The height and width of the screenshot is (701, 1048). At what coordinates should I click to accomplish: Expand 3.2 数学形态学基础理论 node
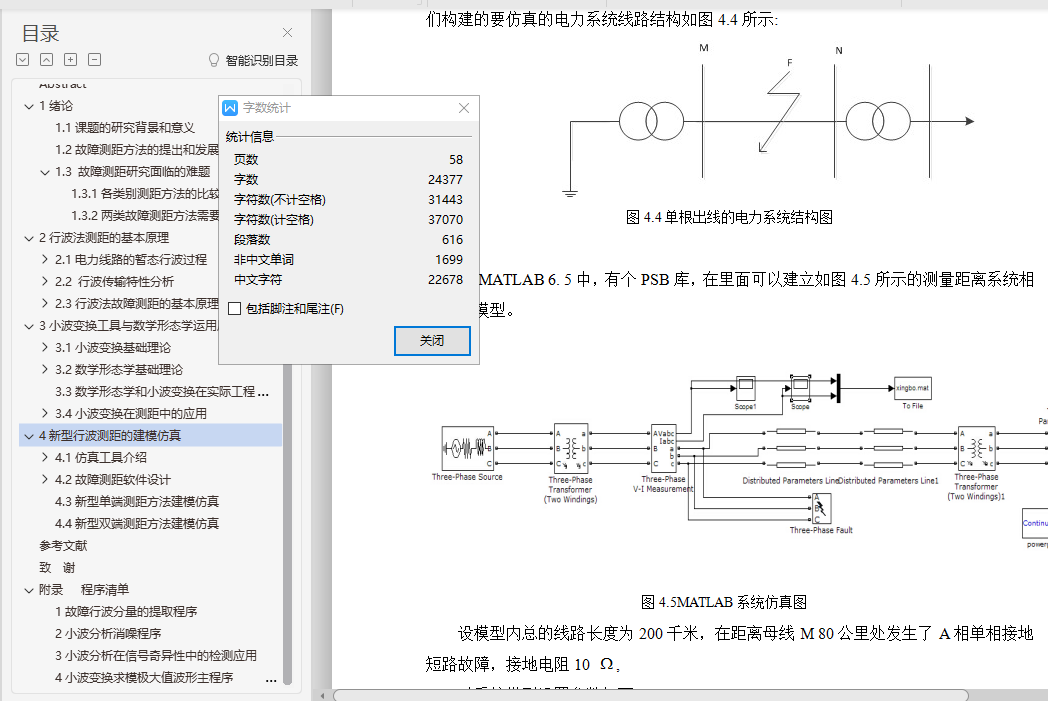(x=45, y=370)
